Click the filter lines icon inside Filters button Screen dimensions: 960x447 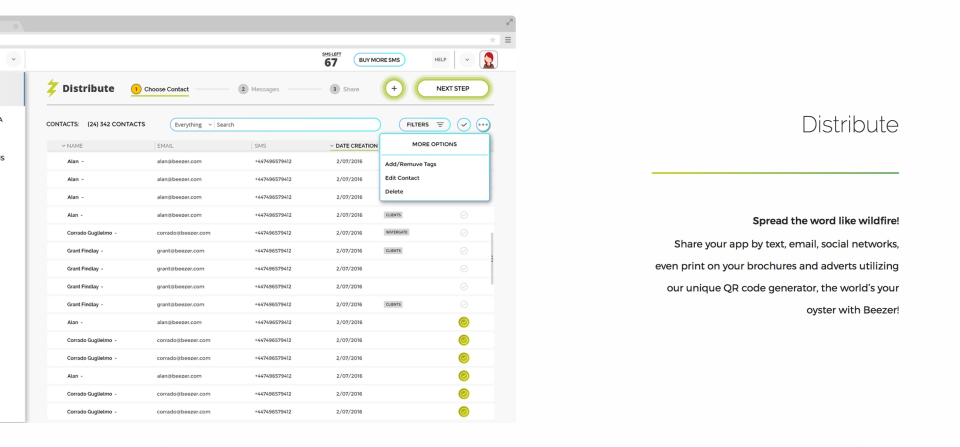tap(440, 124)
